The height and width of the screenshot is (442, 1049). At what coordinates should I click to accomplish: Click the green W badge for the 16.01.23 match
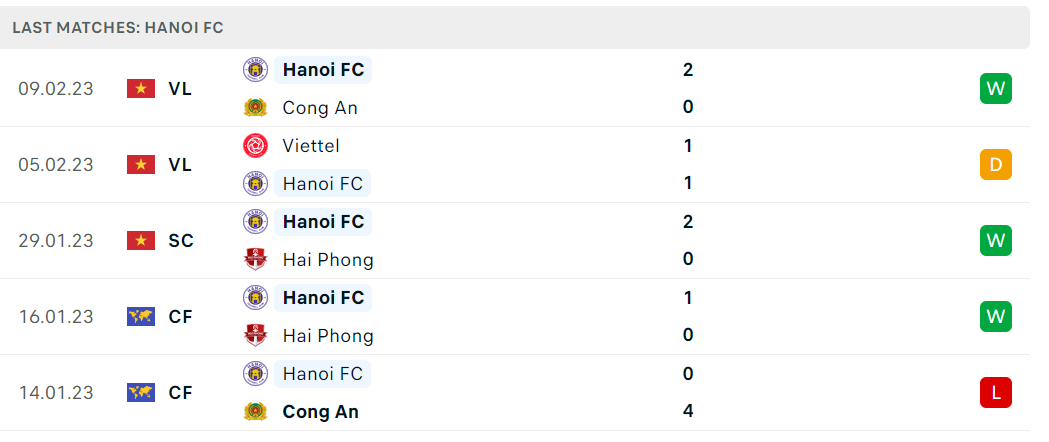click(x=995, y=316)
